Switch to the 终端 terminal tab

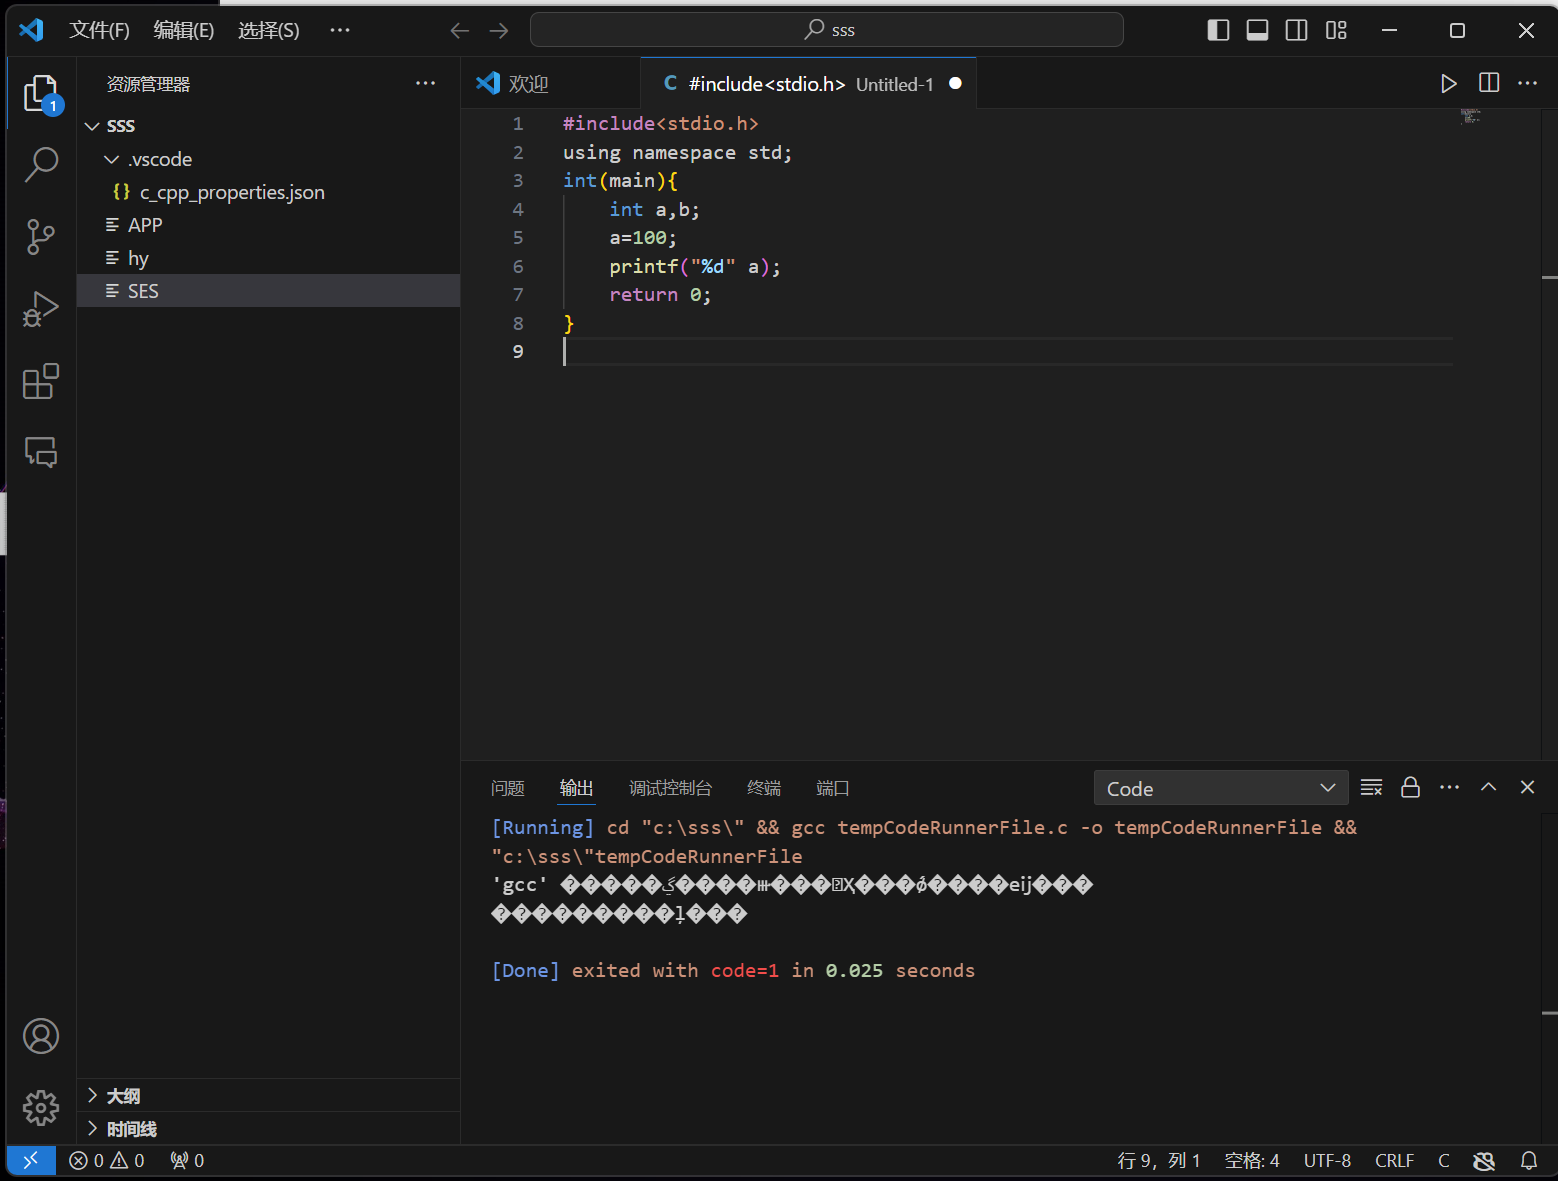(x=764, y=788)
